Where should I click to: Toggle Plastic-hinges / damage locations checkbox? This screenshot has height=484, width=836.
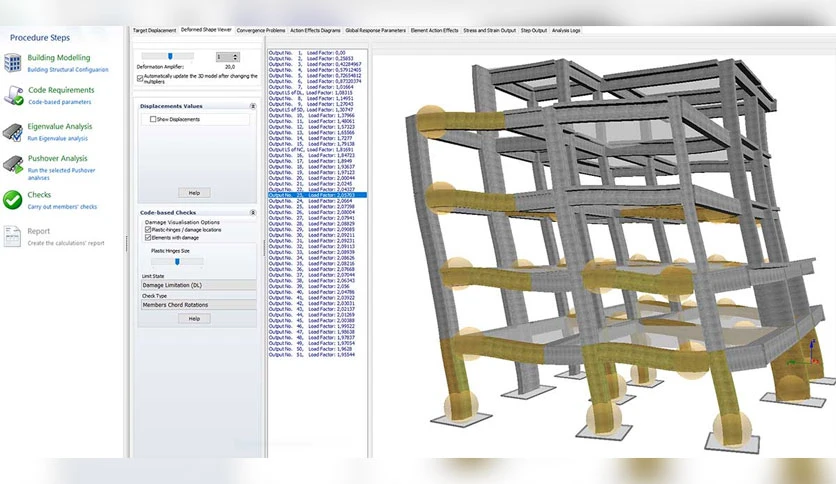pyautogui.click(x=148, y=230)
